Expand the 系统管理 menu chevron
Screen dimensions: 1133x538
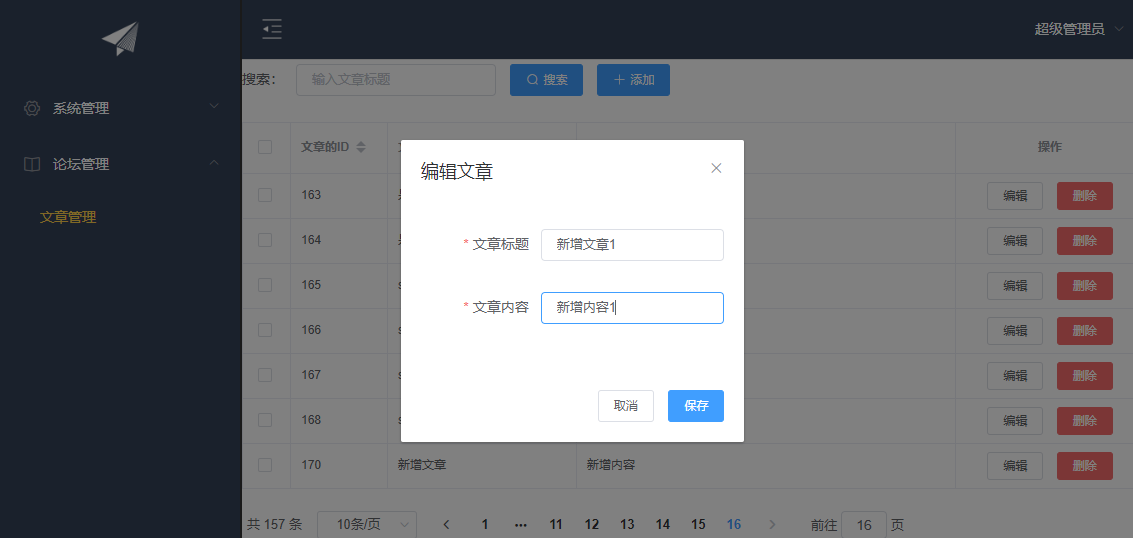click(x=214, y=106)
